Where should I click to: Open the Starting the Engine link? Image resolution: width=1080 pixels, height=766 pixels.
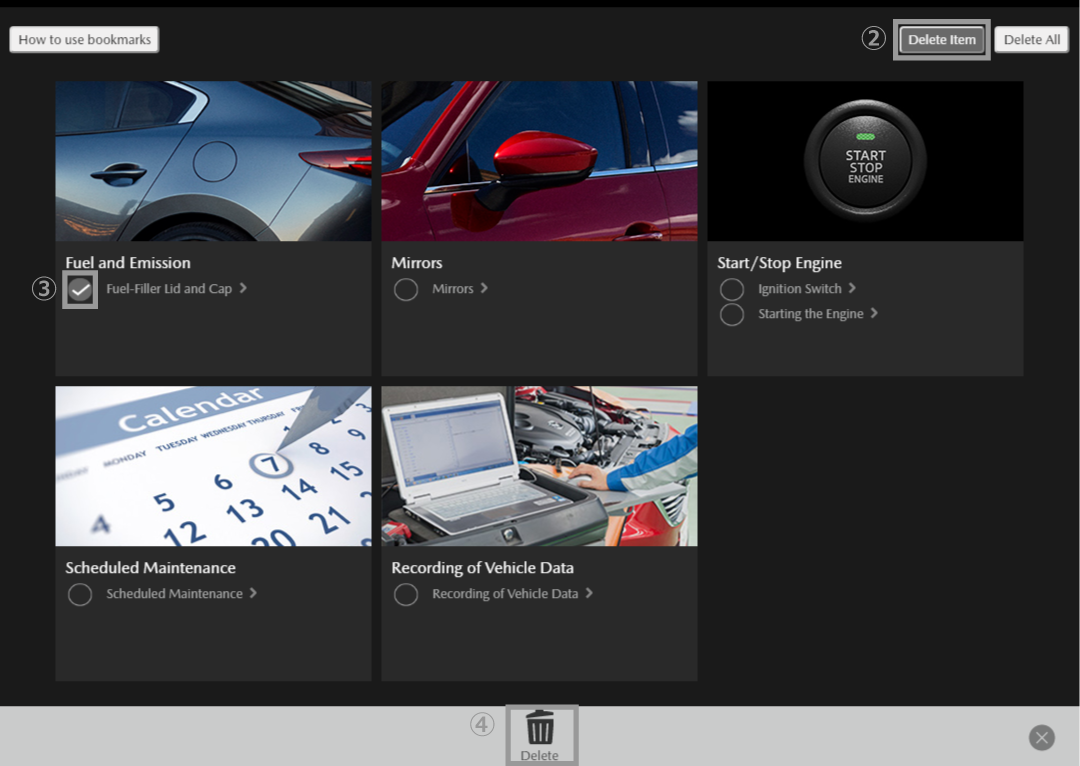click(x=810, y=314)
